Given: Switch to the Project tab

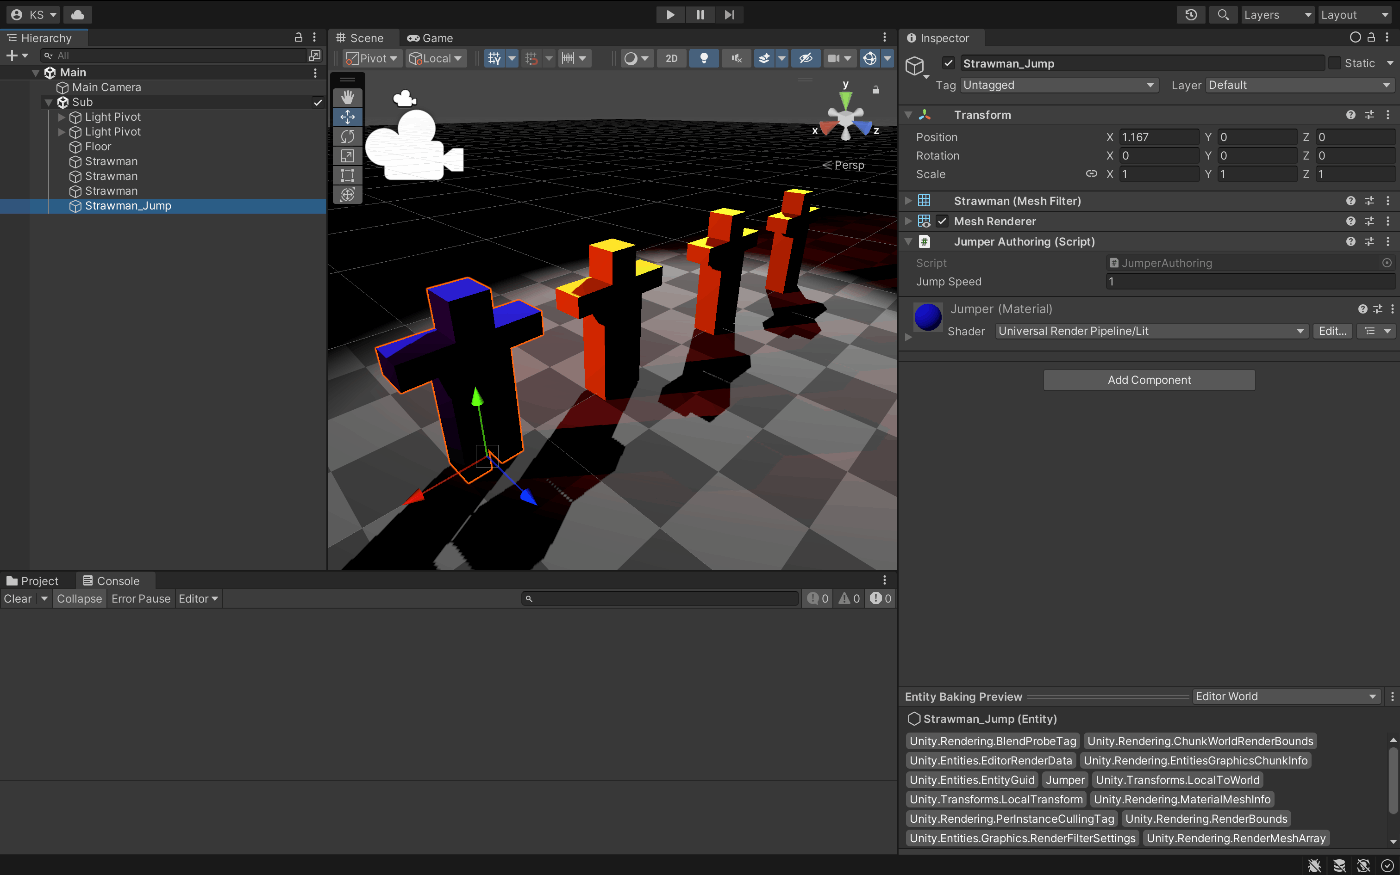Looking at the screenshot, I should point(33,581).
